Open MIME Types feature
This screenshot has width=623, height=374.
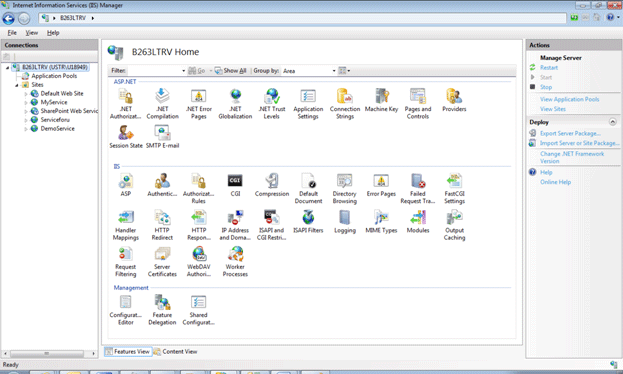(381, 221)
